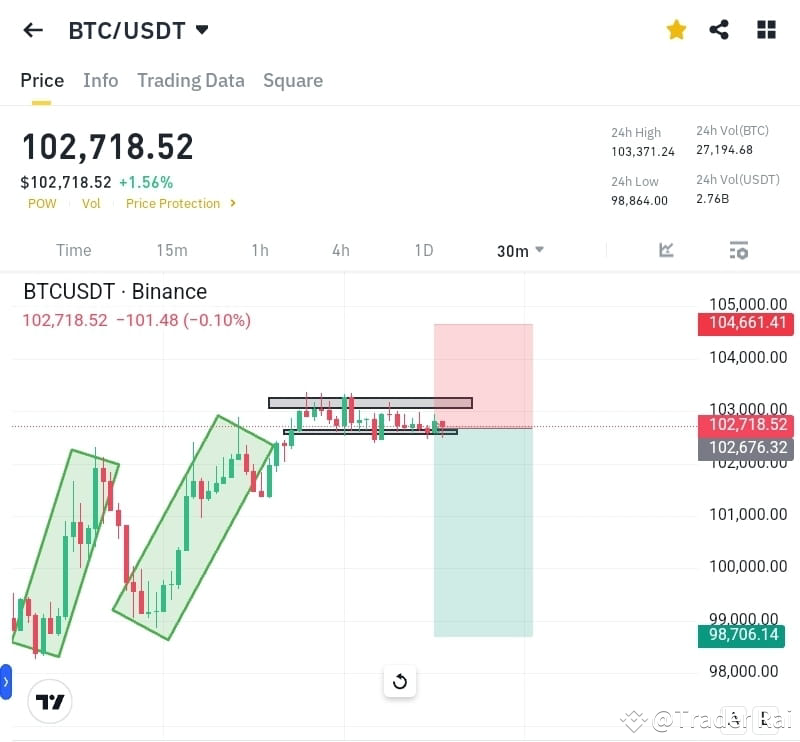Open the indicators tool on the chart toolbar

pyautogui.click(x=666, y=250)
